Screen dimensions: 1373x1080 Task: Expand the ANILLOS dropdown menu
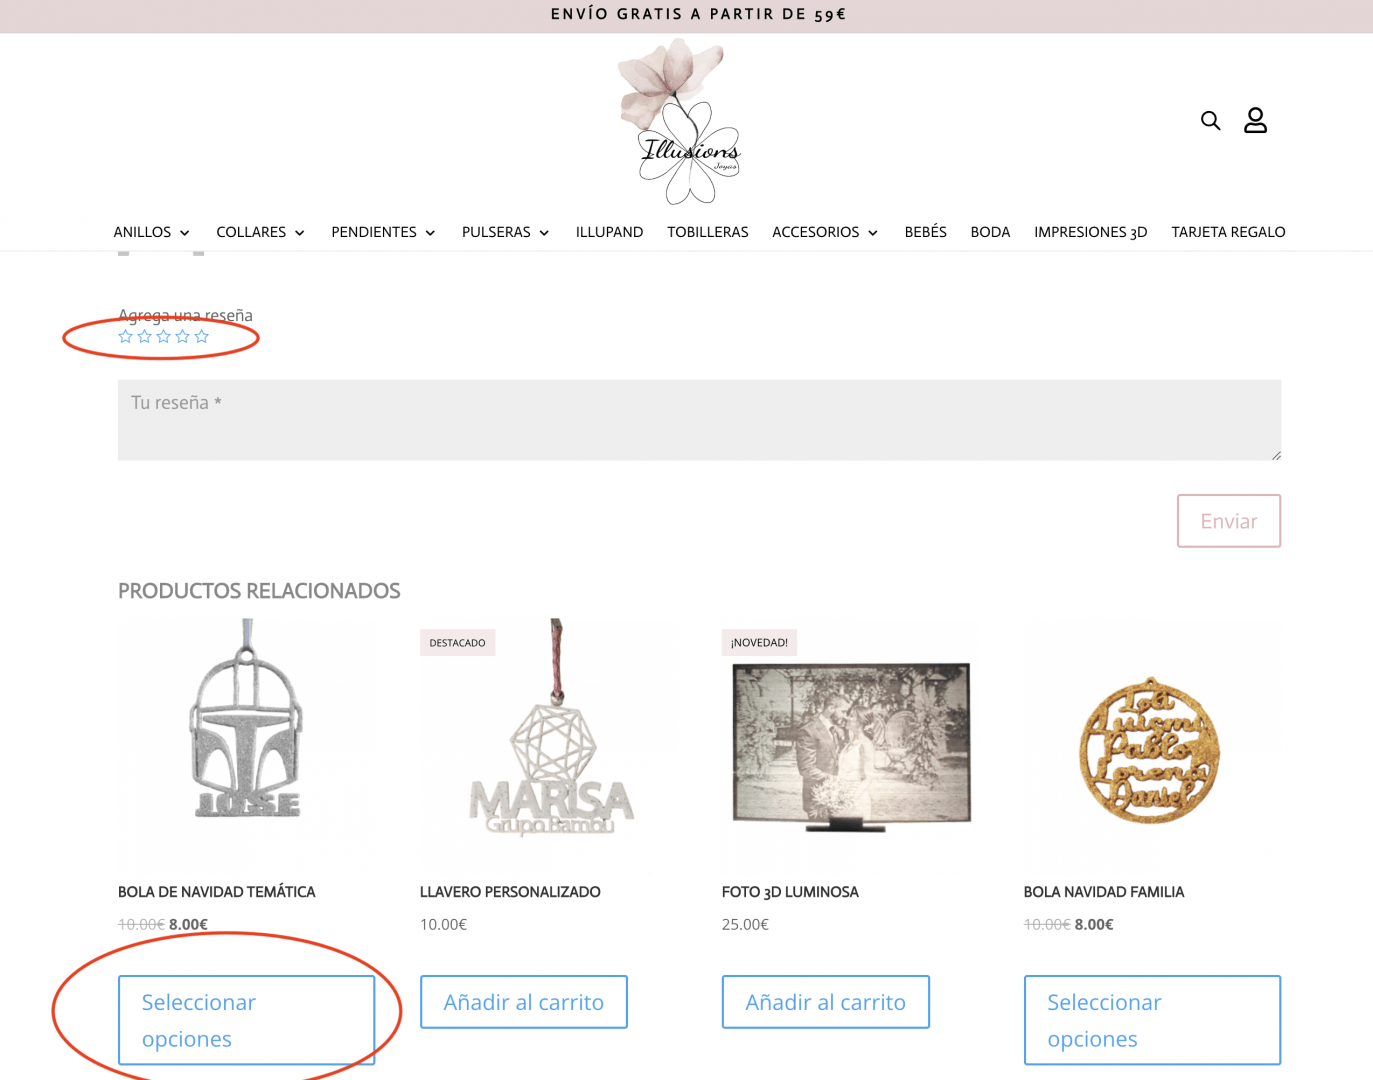point(152,232)
